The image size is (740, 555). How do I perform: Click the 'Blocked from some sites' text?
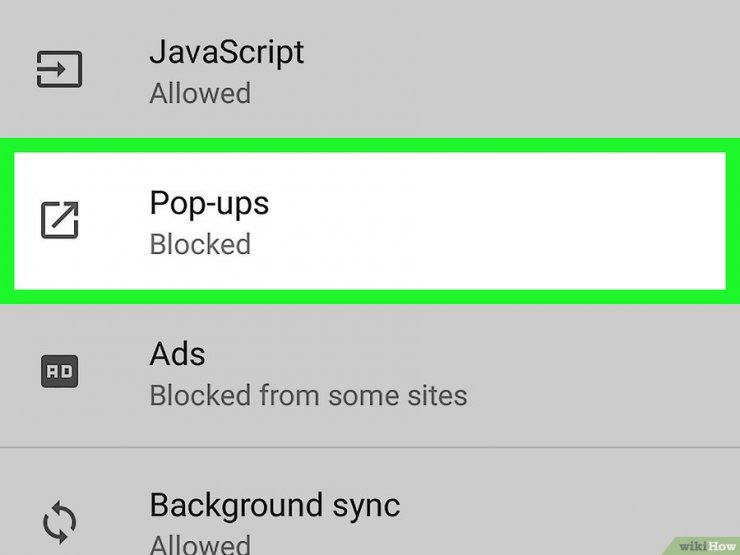point(309,395)
